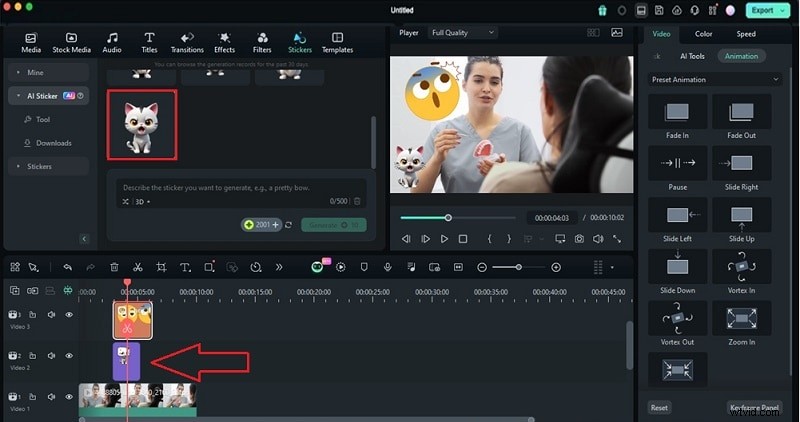Image resolution: width=800 pixels, height=422 pixels.
Task: Open the AI Tools sub-tab
Action: pos(692,56)
